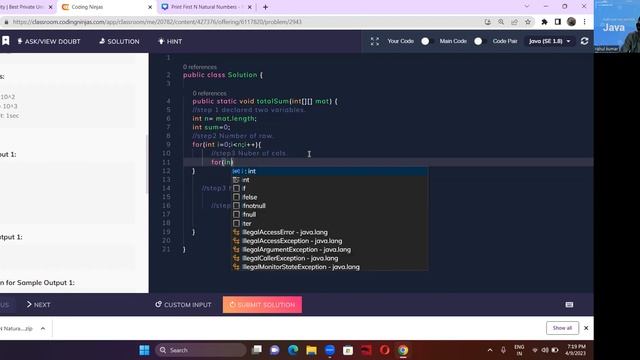Click the volume icon in the system tray

[x=545, y=350]
